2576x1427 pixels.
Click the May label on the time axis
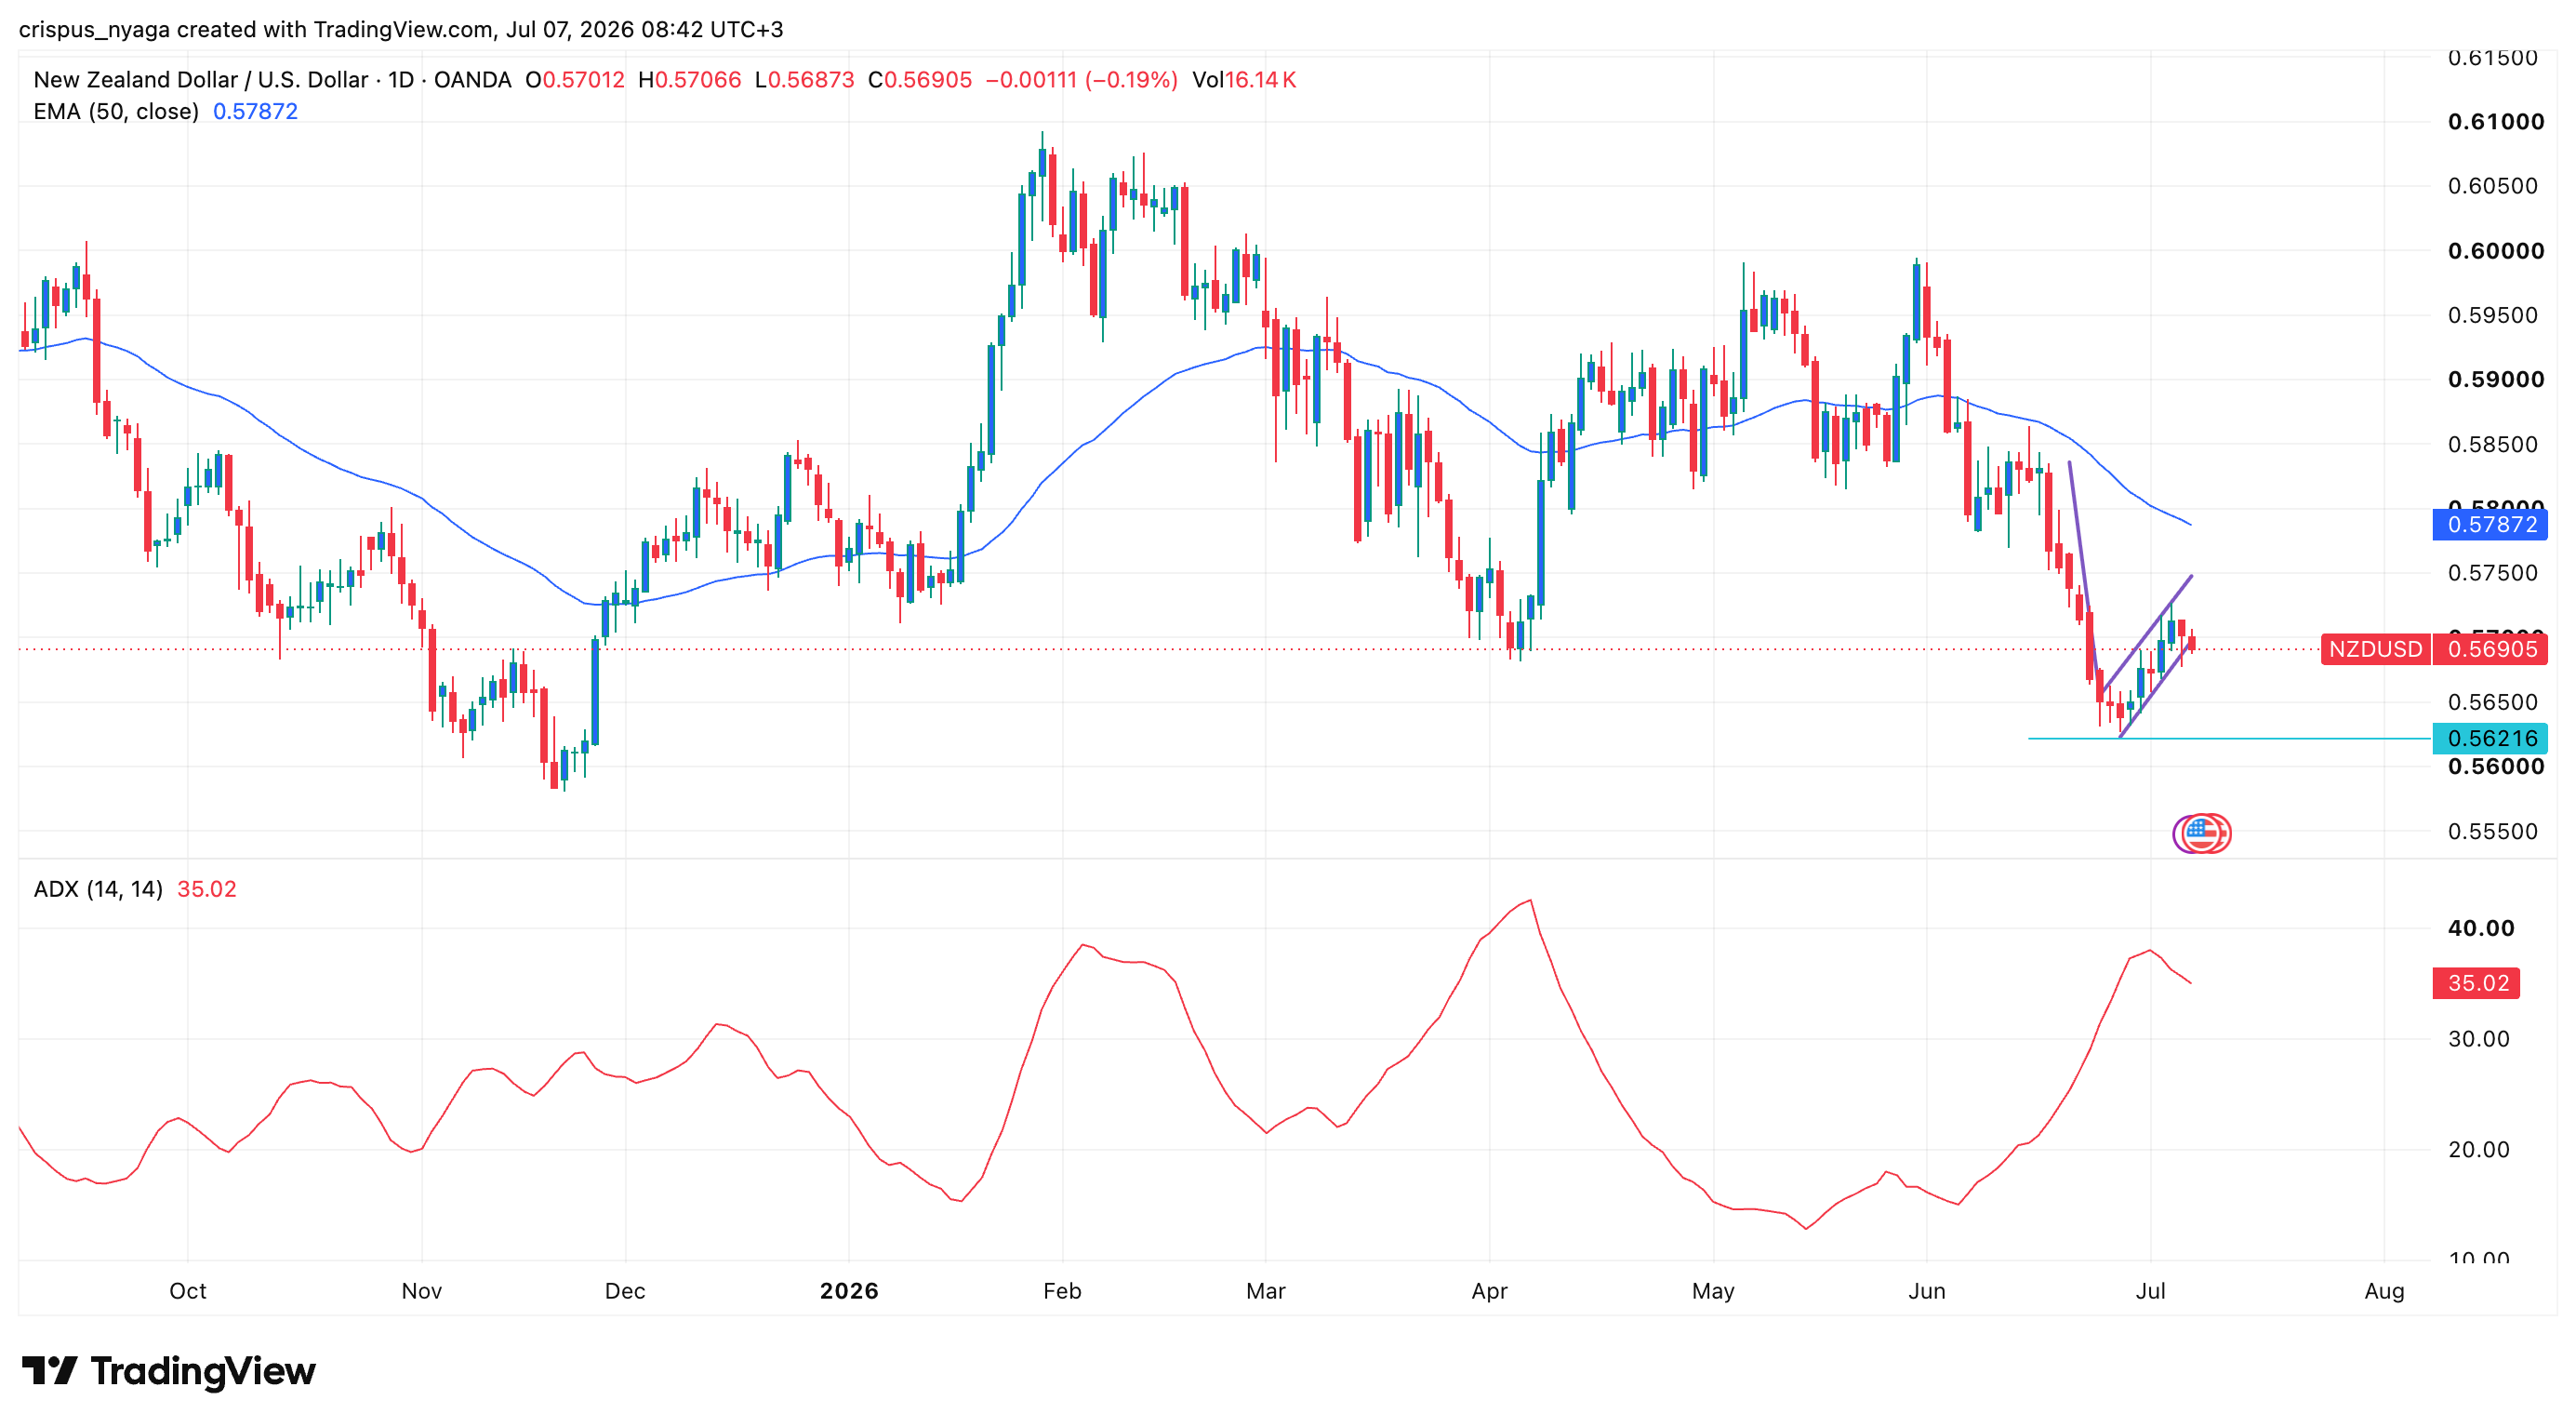point(1713,1291)
